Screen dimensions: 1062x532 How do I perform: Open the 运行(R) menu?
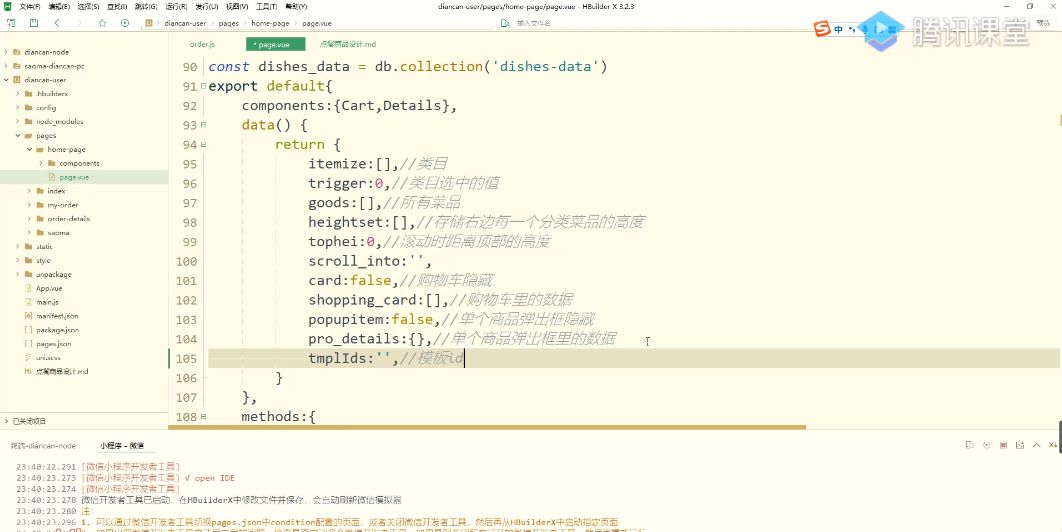pyautogui.click(x=175, y=6)
